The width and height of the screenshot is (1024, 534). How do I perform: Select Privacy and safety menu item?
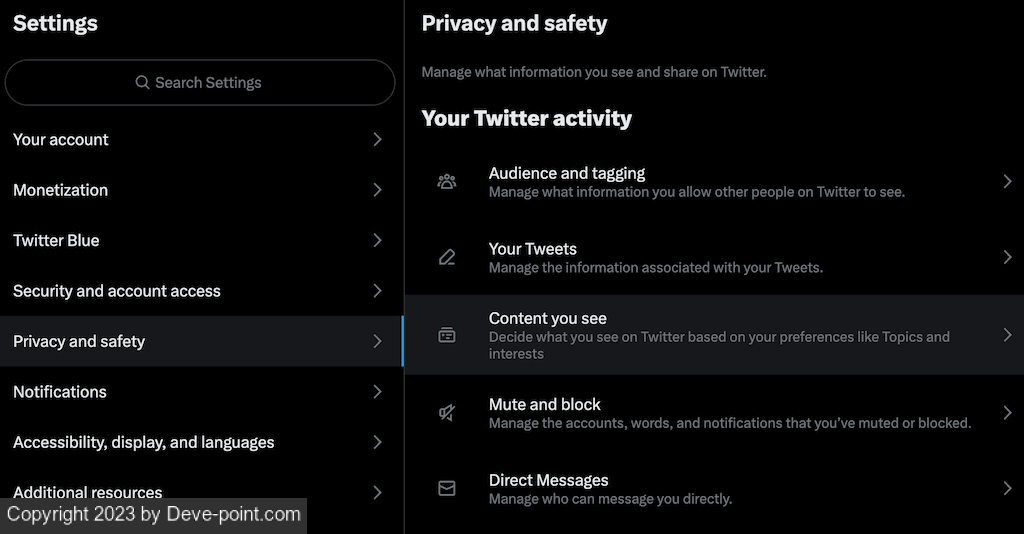point(79,341)
